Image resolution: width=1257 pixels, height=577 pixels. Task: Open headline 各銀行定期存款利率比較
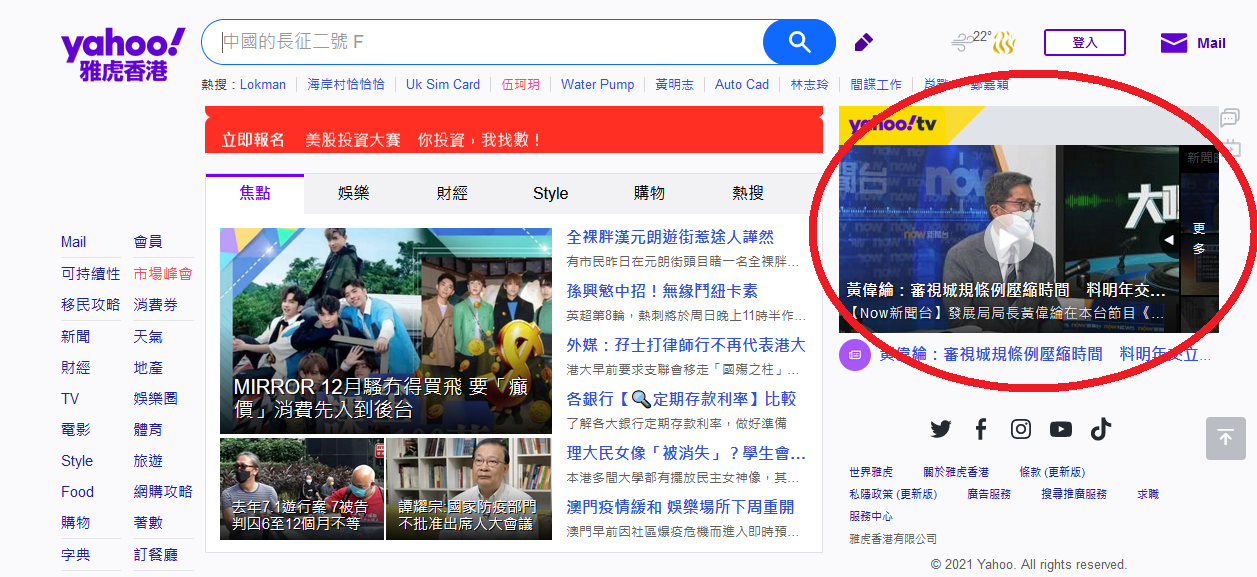click(x=681, y=399)
